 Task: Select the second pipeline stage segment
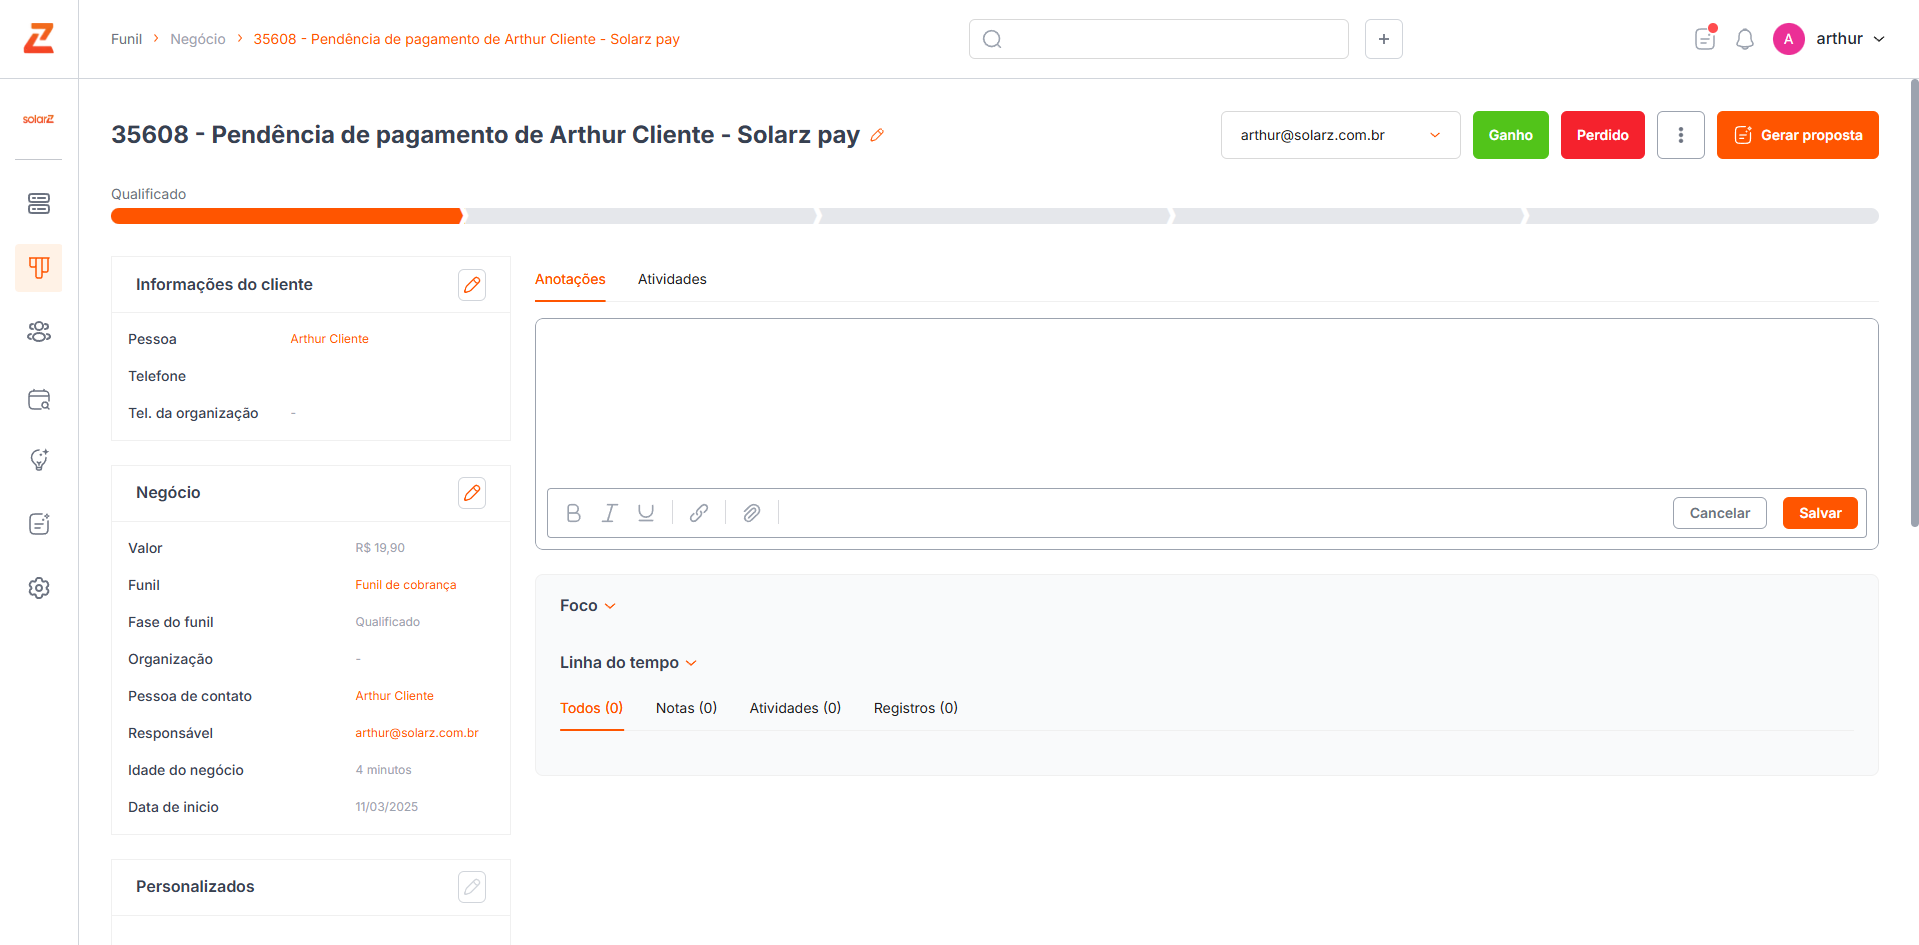641,216
